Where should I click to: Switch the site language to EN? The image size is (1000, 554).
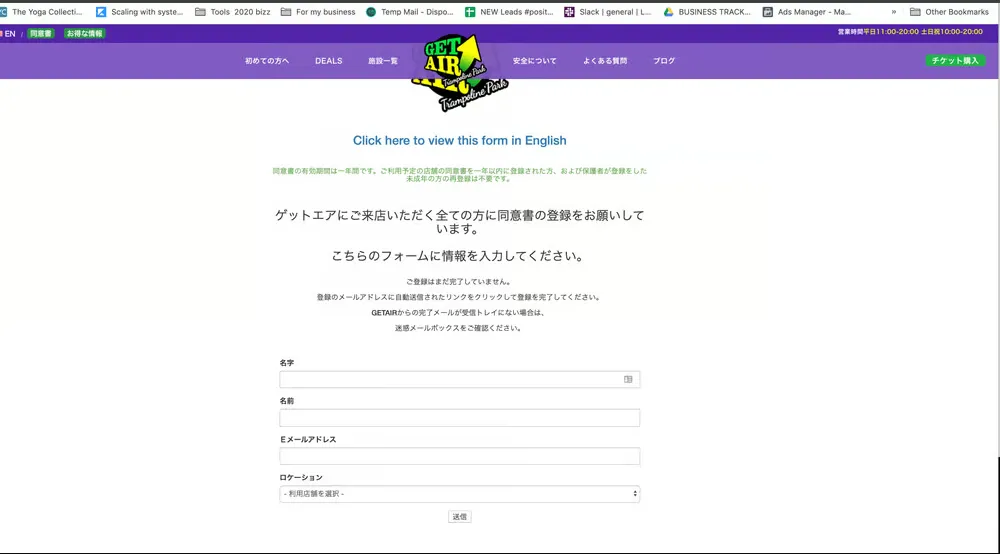click(x=8, y=34)
